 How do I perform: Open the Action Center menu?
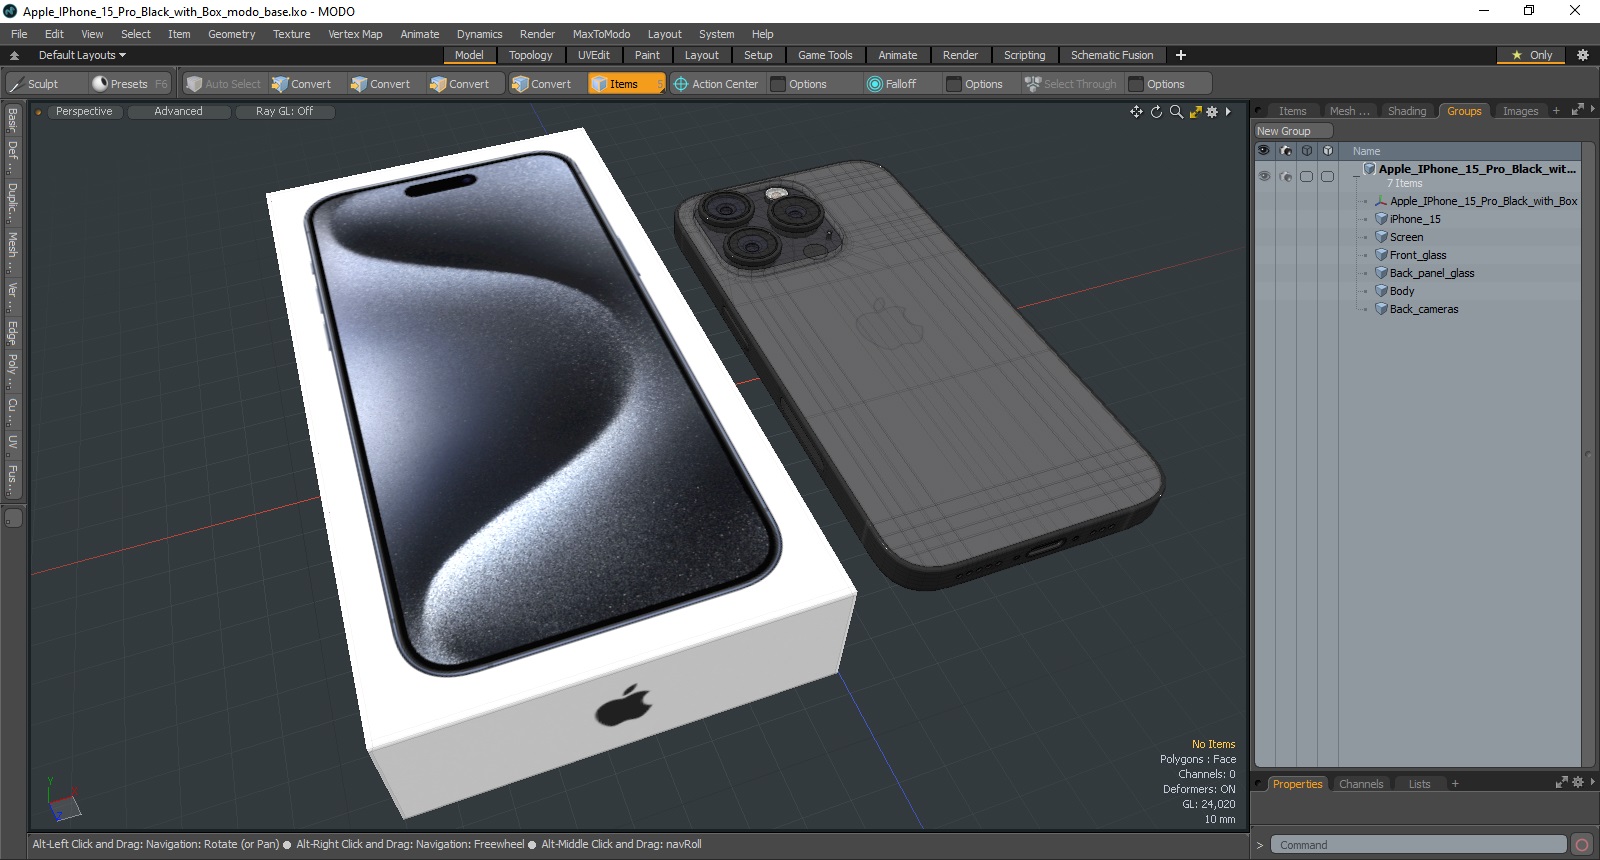(x=716, y=84)
